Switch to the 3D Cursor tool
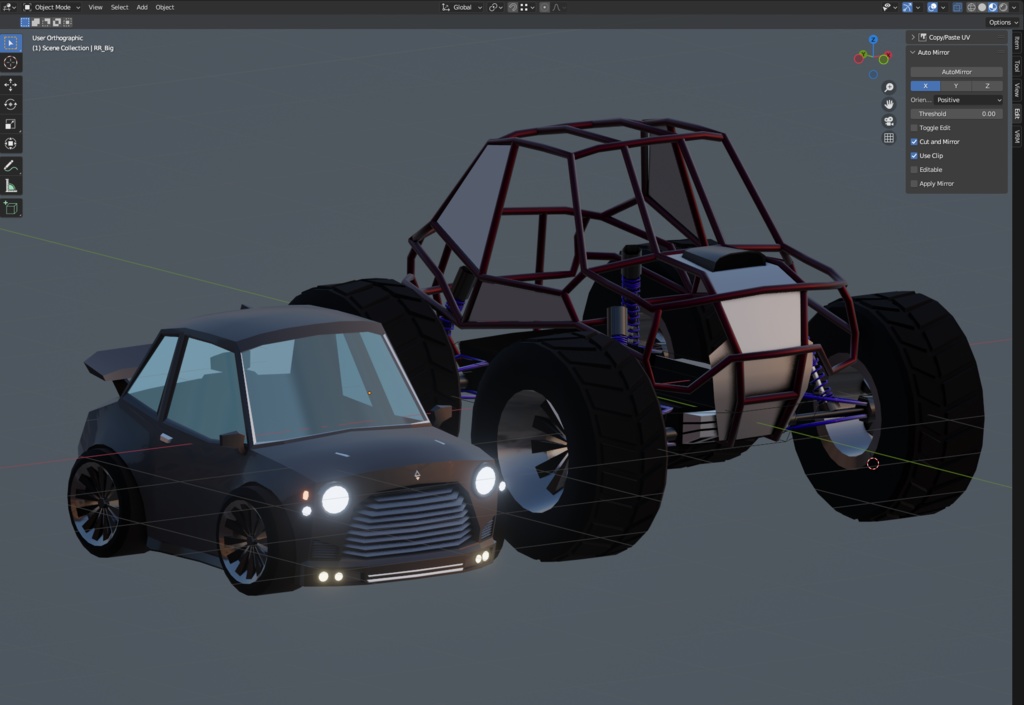This screenshot has width=1024, height=705. (12, 60)
